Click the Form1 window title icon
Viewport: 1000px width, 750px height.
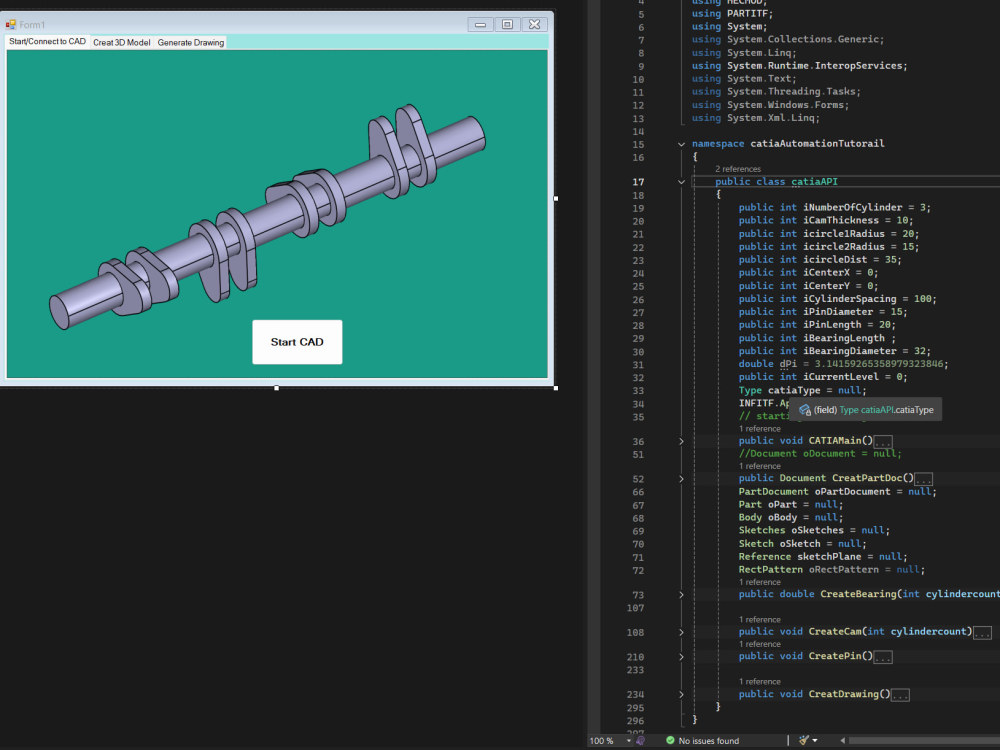(11, 24)
